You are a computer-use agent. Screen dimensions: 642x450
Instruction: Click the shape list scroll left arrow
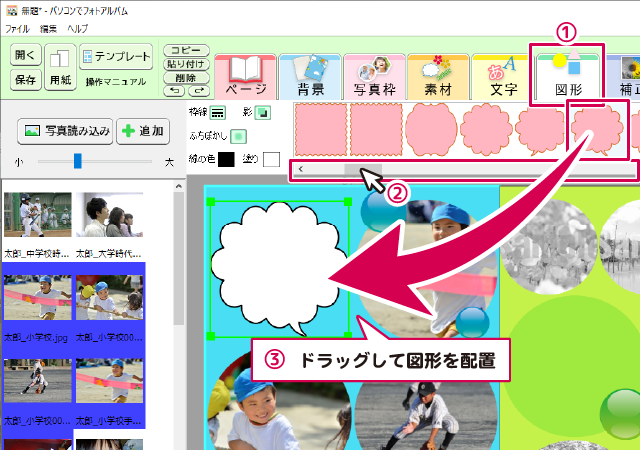point(301,169)
